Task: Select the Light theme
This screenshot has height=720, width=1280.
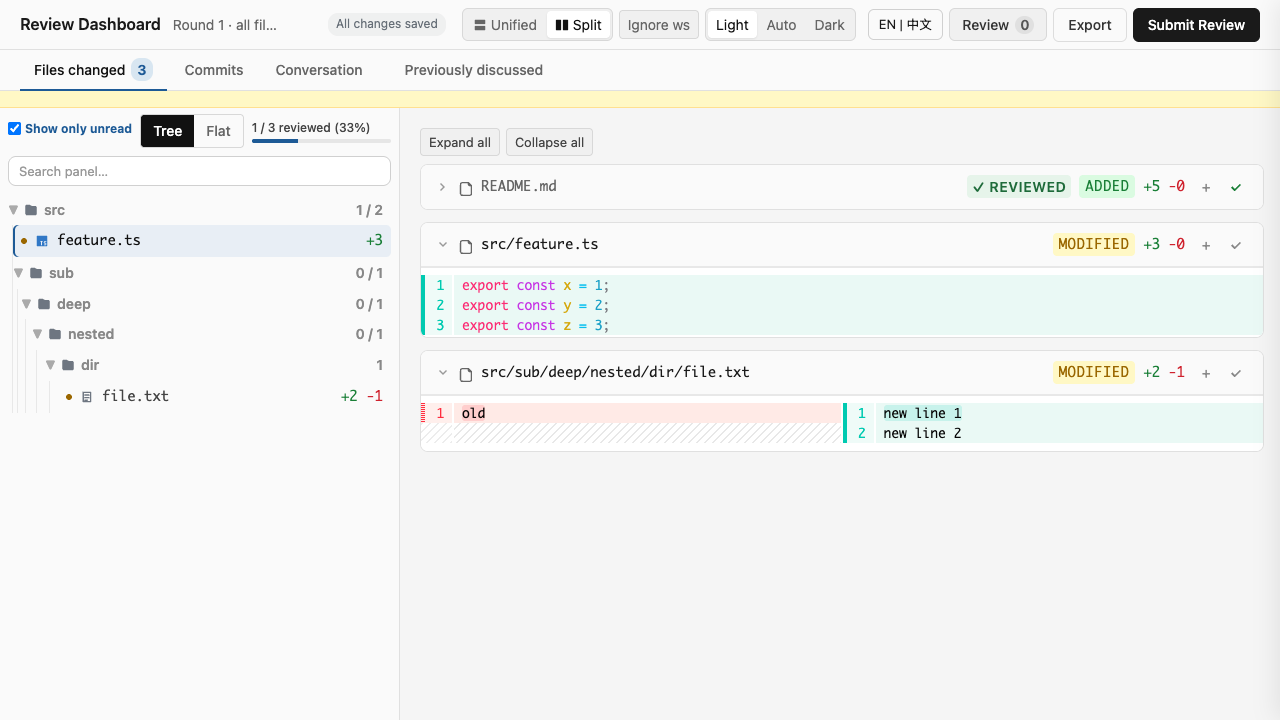Action: [732, 25]
